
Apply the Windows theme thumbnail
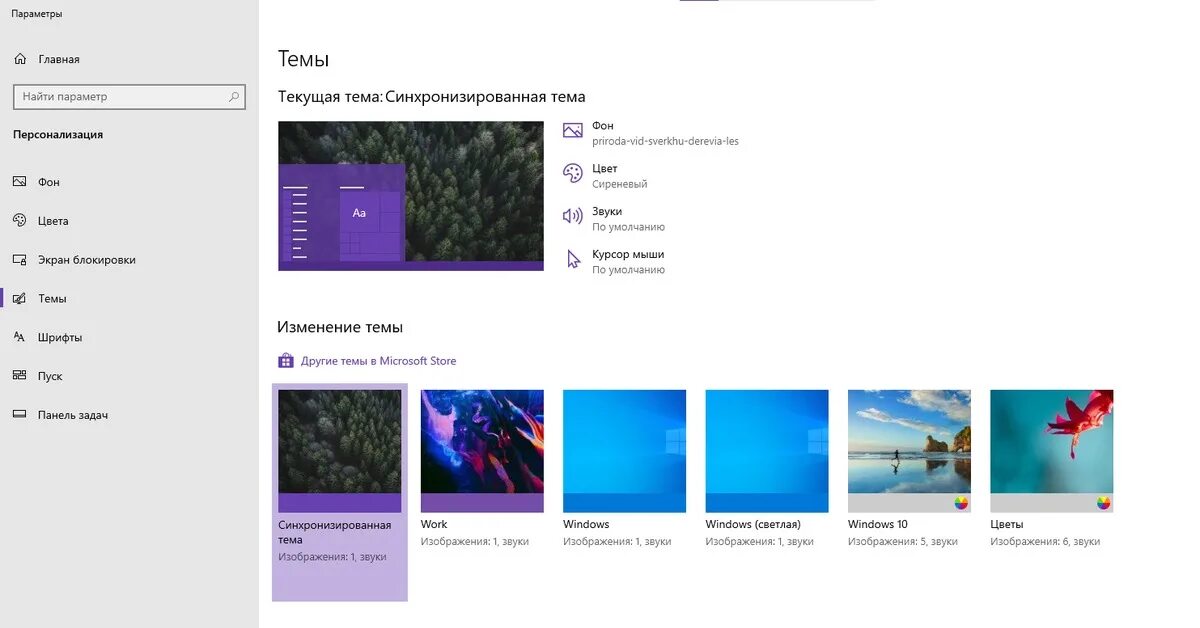pyautogui.click(x=624, y=451)
